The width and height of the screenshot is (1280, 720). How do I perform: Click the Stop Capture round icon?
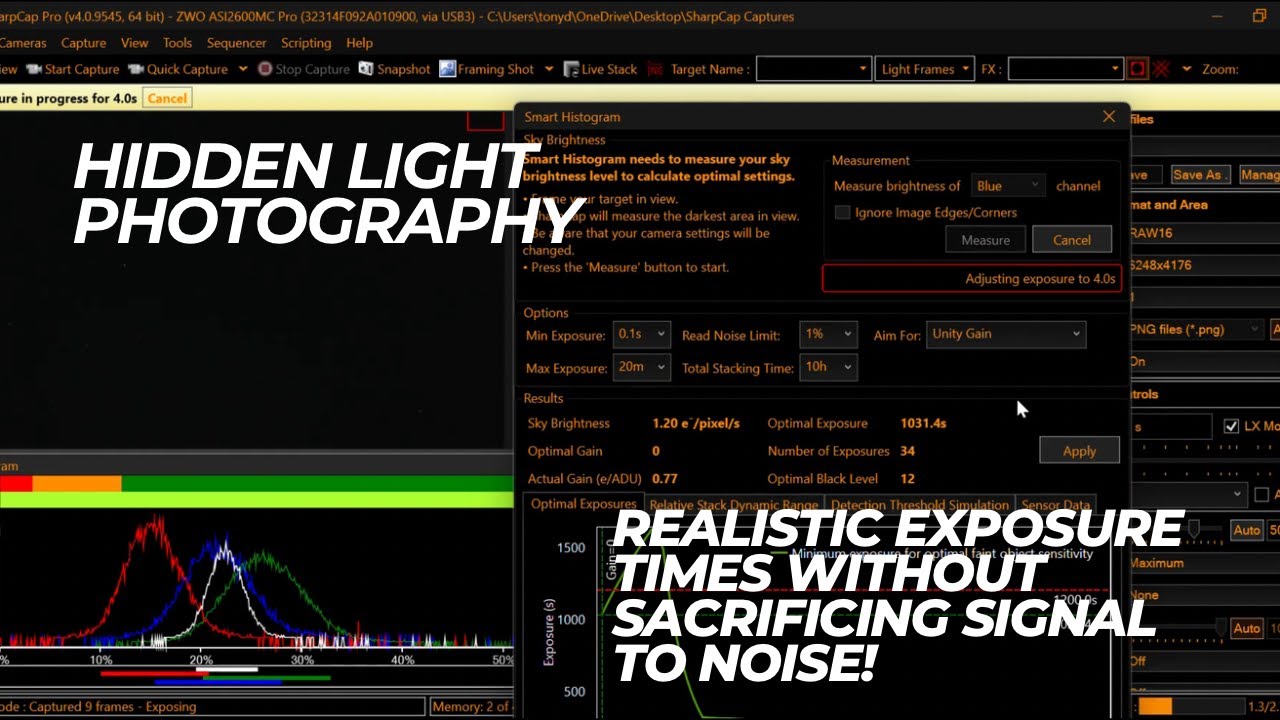265,69
